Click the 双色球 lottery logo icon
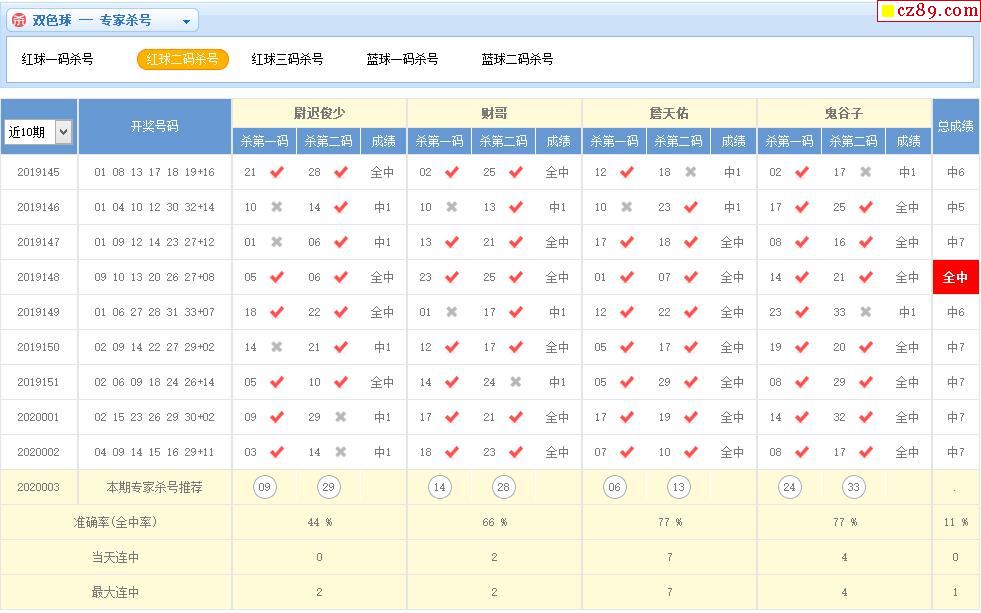 tap(19, 20)
